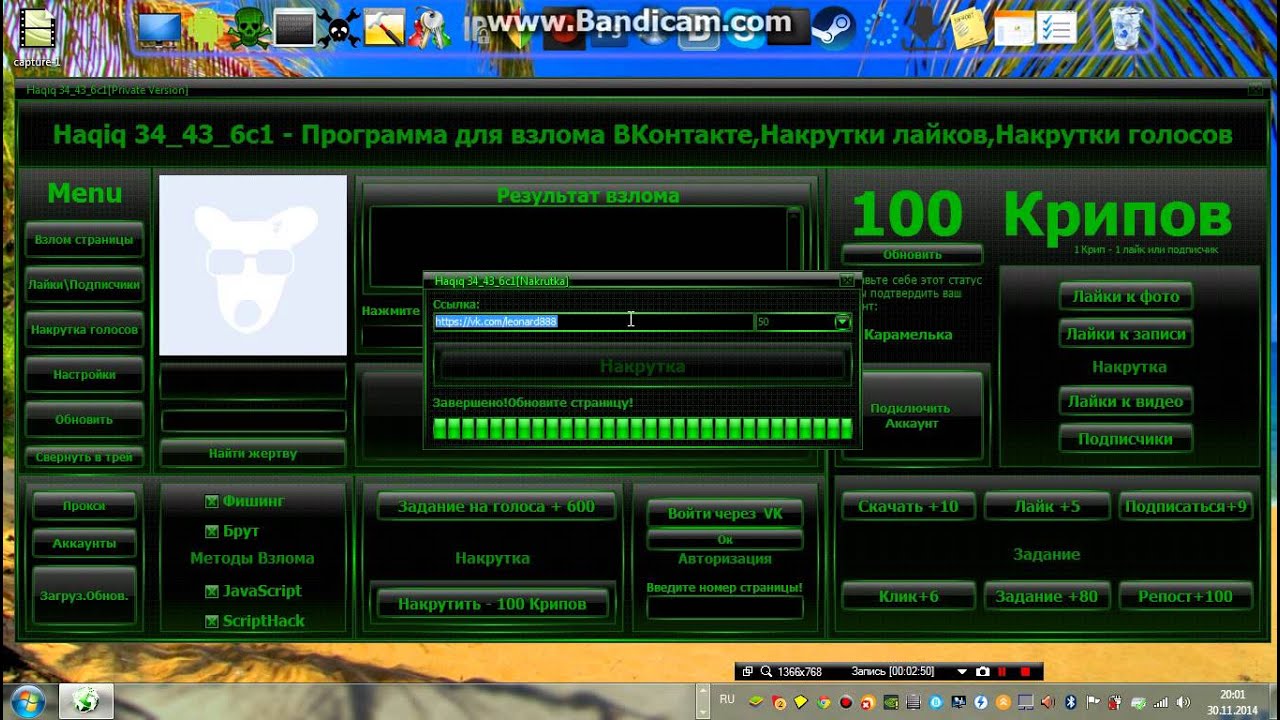Click the Bandicam magnifier icon
Viewport: 1280px width, 720px height.
click(x=767, y=672)
